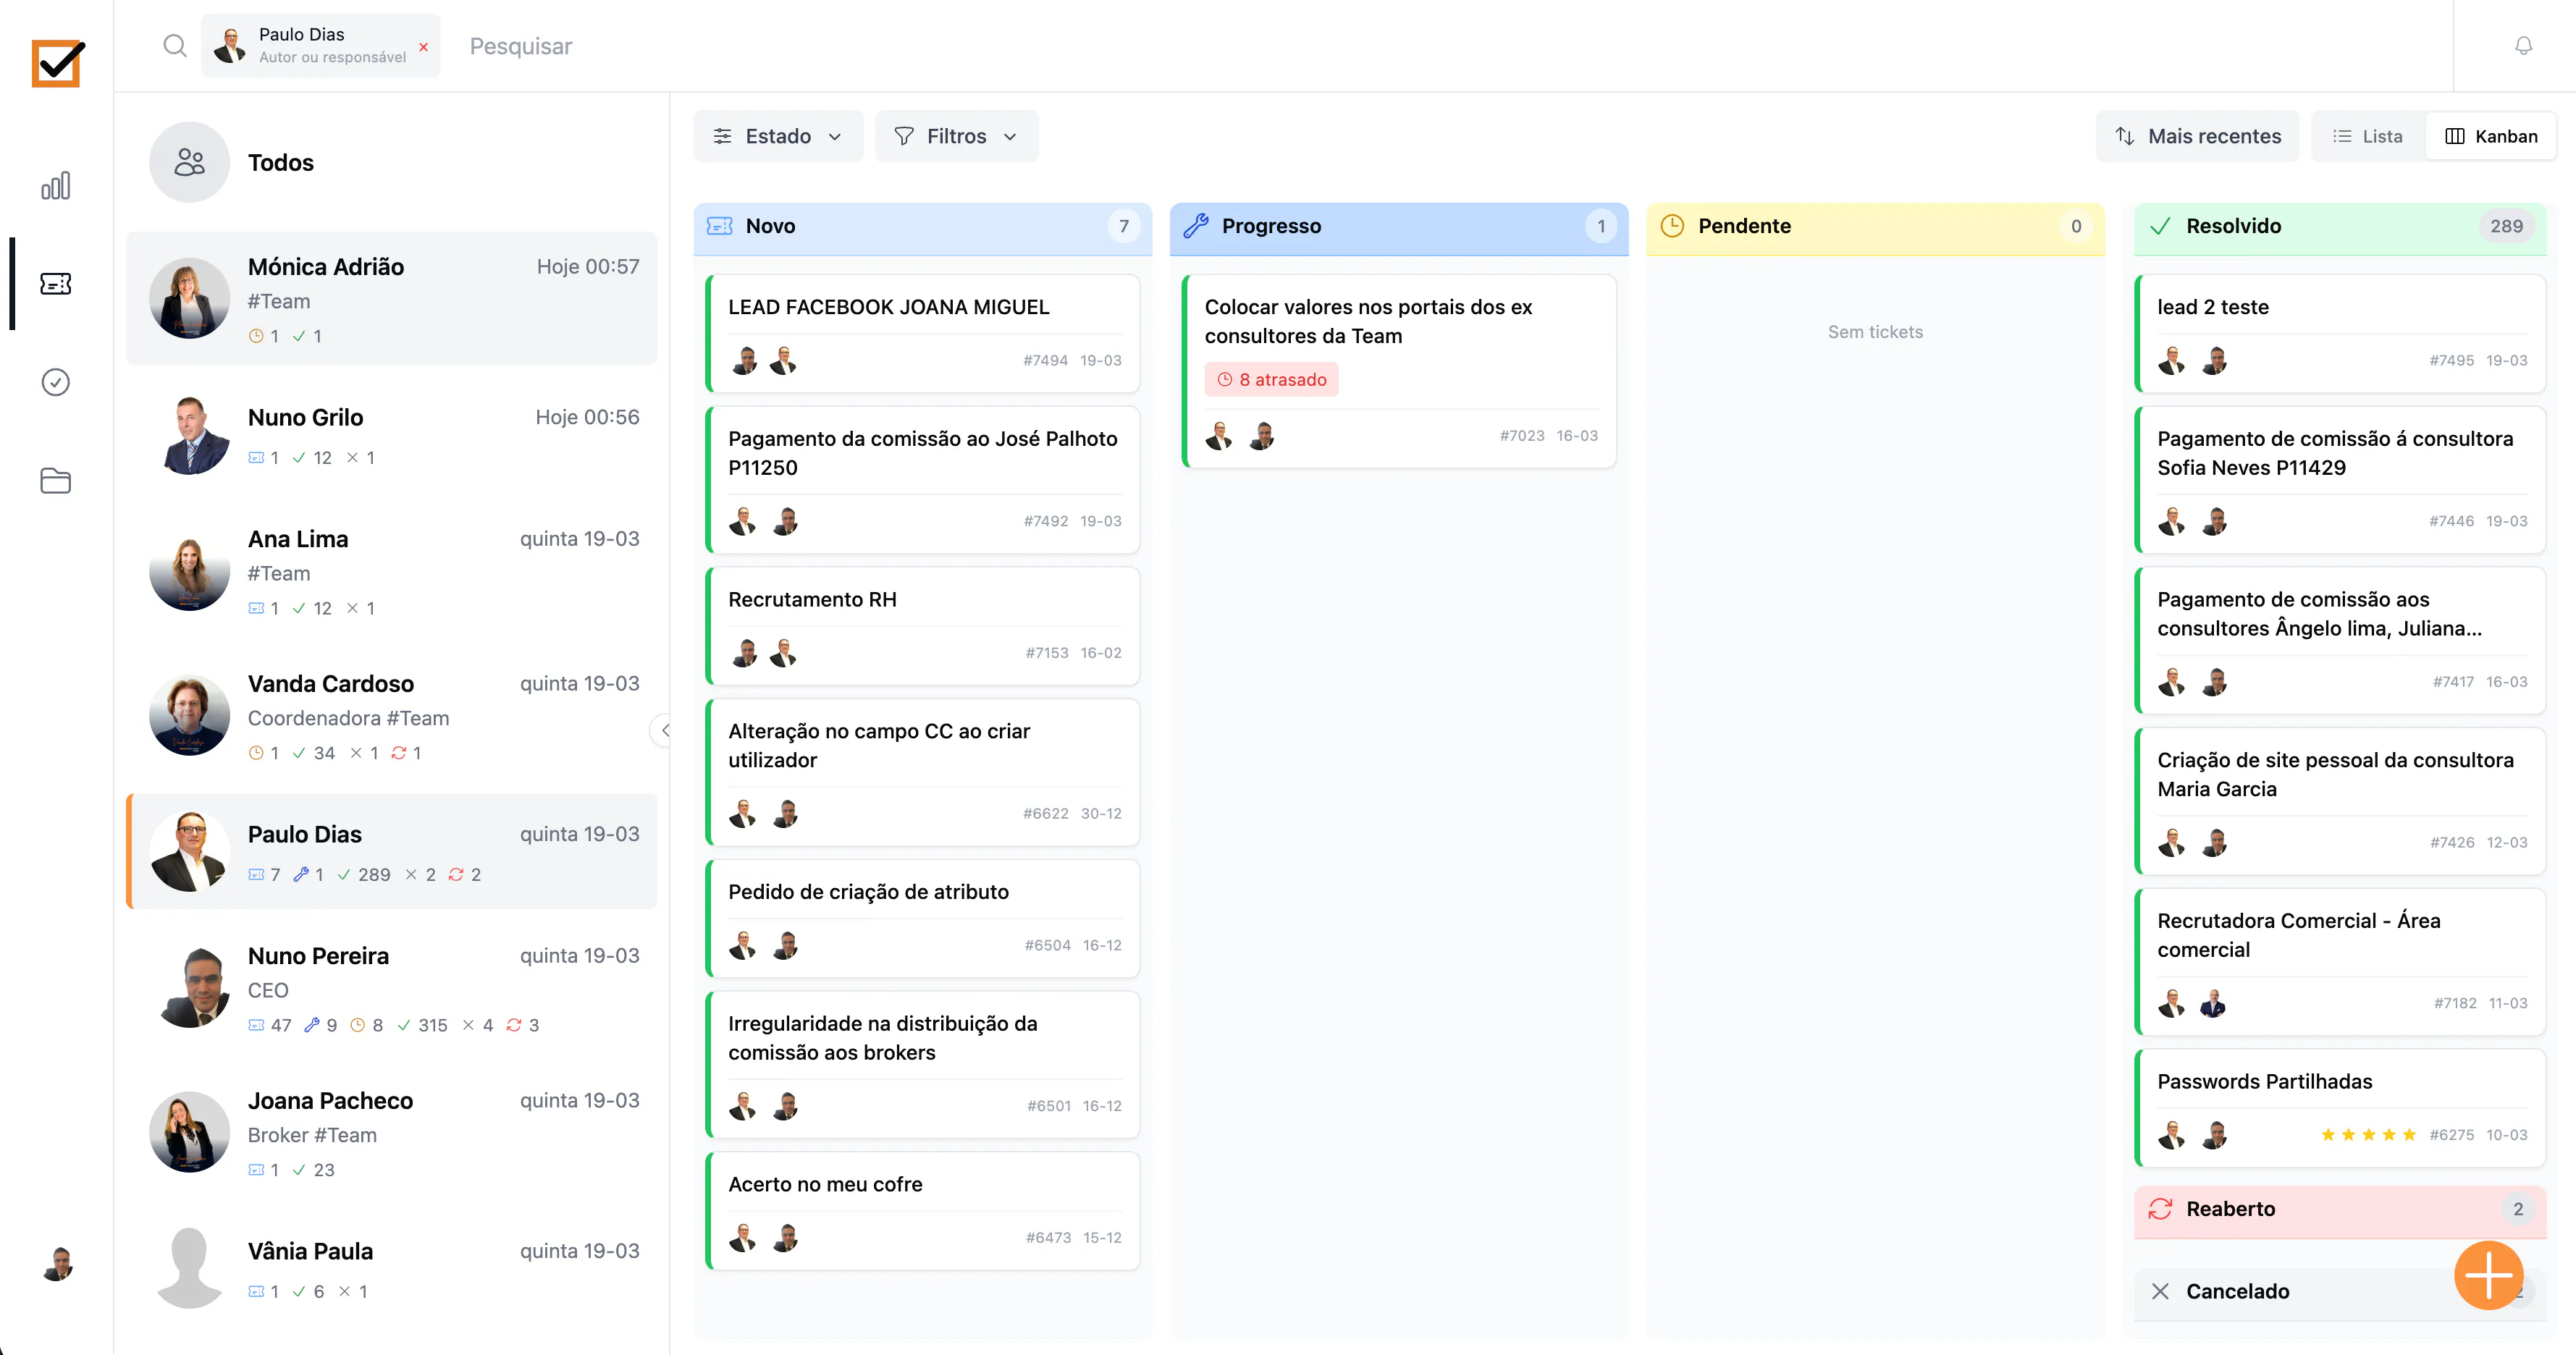Click the Reaberto refresh icon

[2160, 1209]
